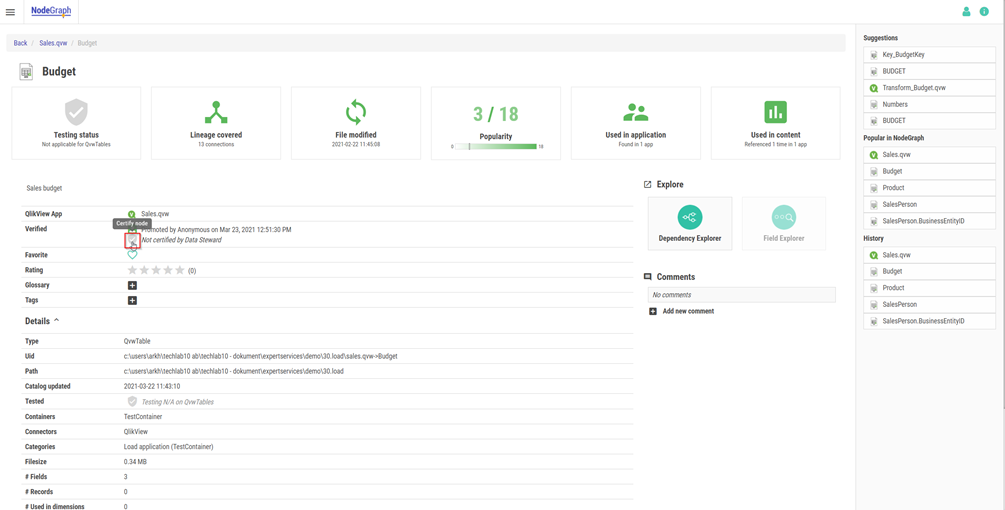Click the Explore external-link icon
The height and width of the screenshot is (510, 1005).
point(647,185)
